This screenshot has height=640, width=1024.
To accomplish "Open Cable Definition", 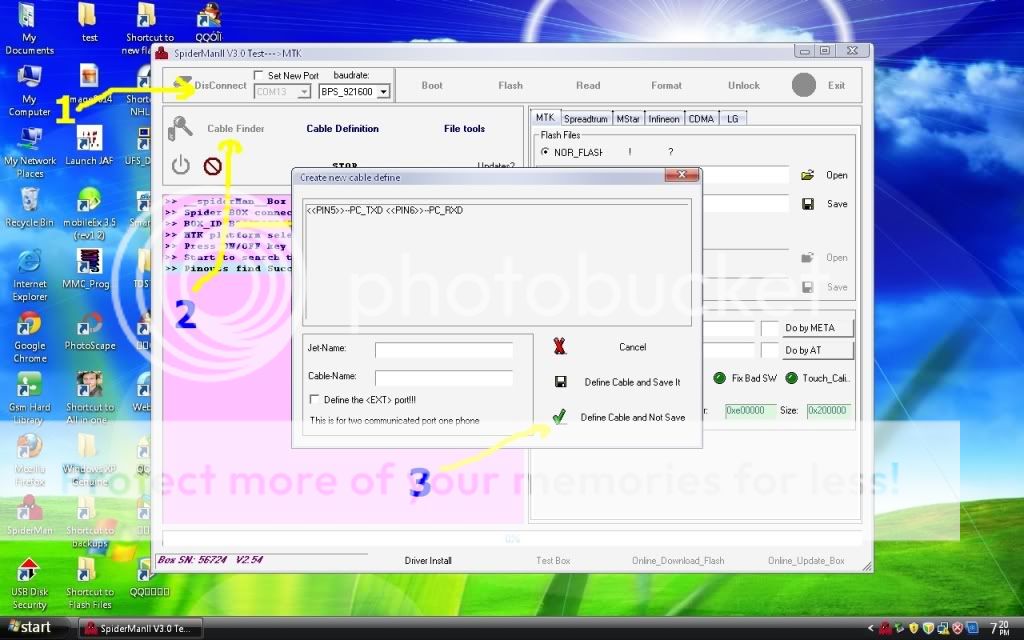I will pyautogui.click(x=342, y=129).
